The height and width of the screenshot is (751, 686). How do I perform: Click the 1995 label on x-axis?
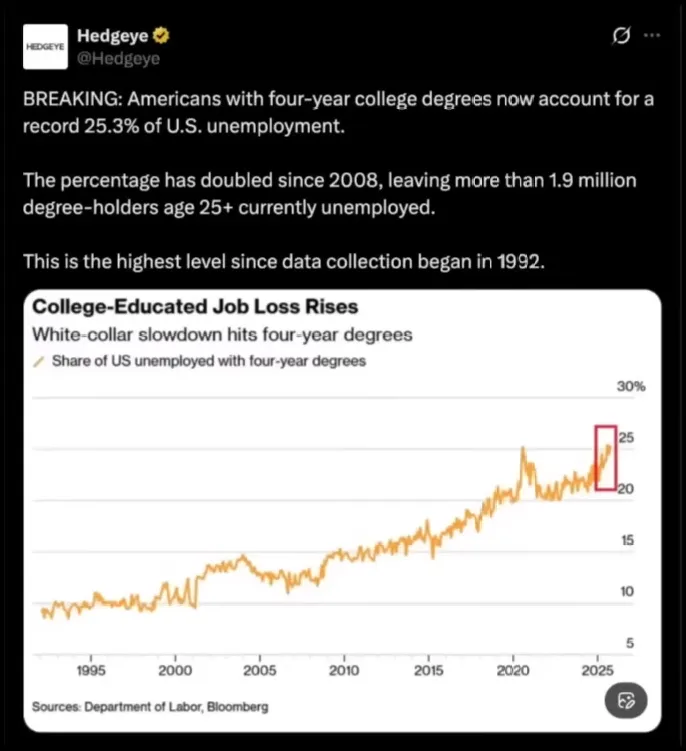(x=91, y=669)
